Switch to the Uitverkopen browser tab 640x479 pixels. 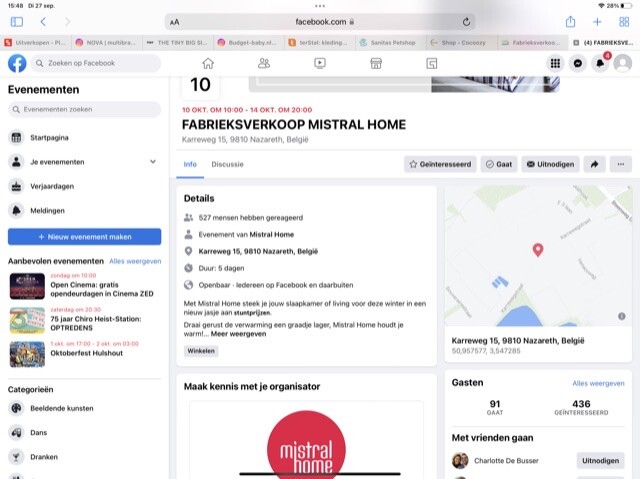(x=35, y=42)
